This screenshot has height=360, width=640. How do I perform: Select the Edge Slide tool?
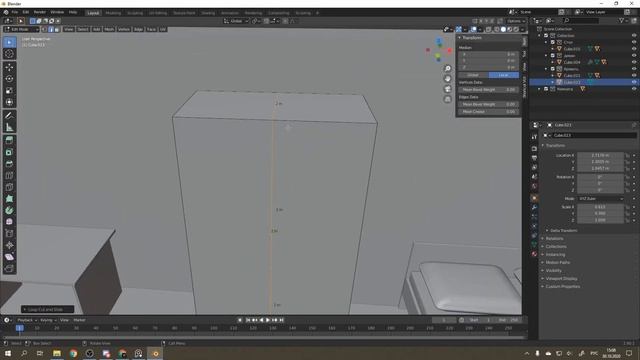pos(9,233)
